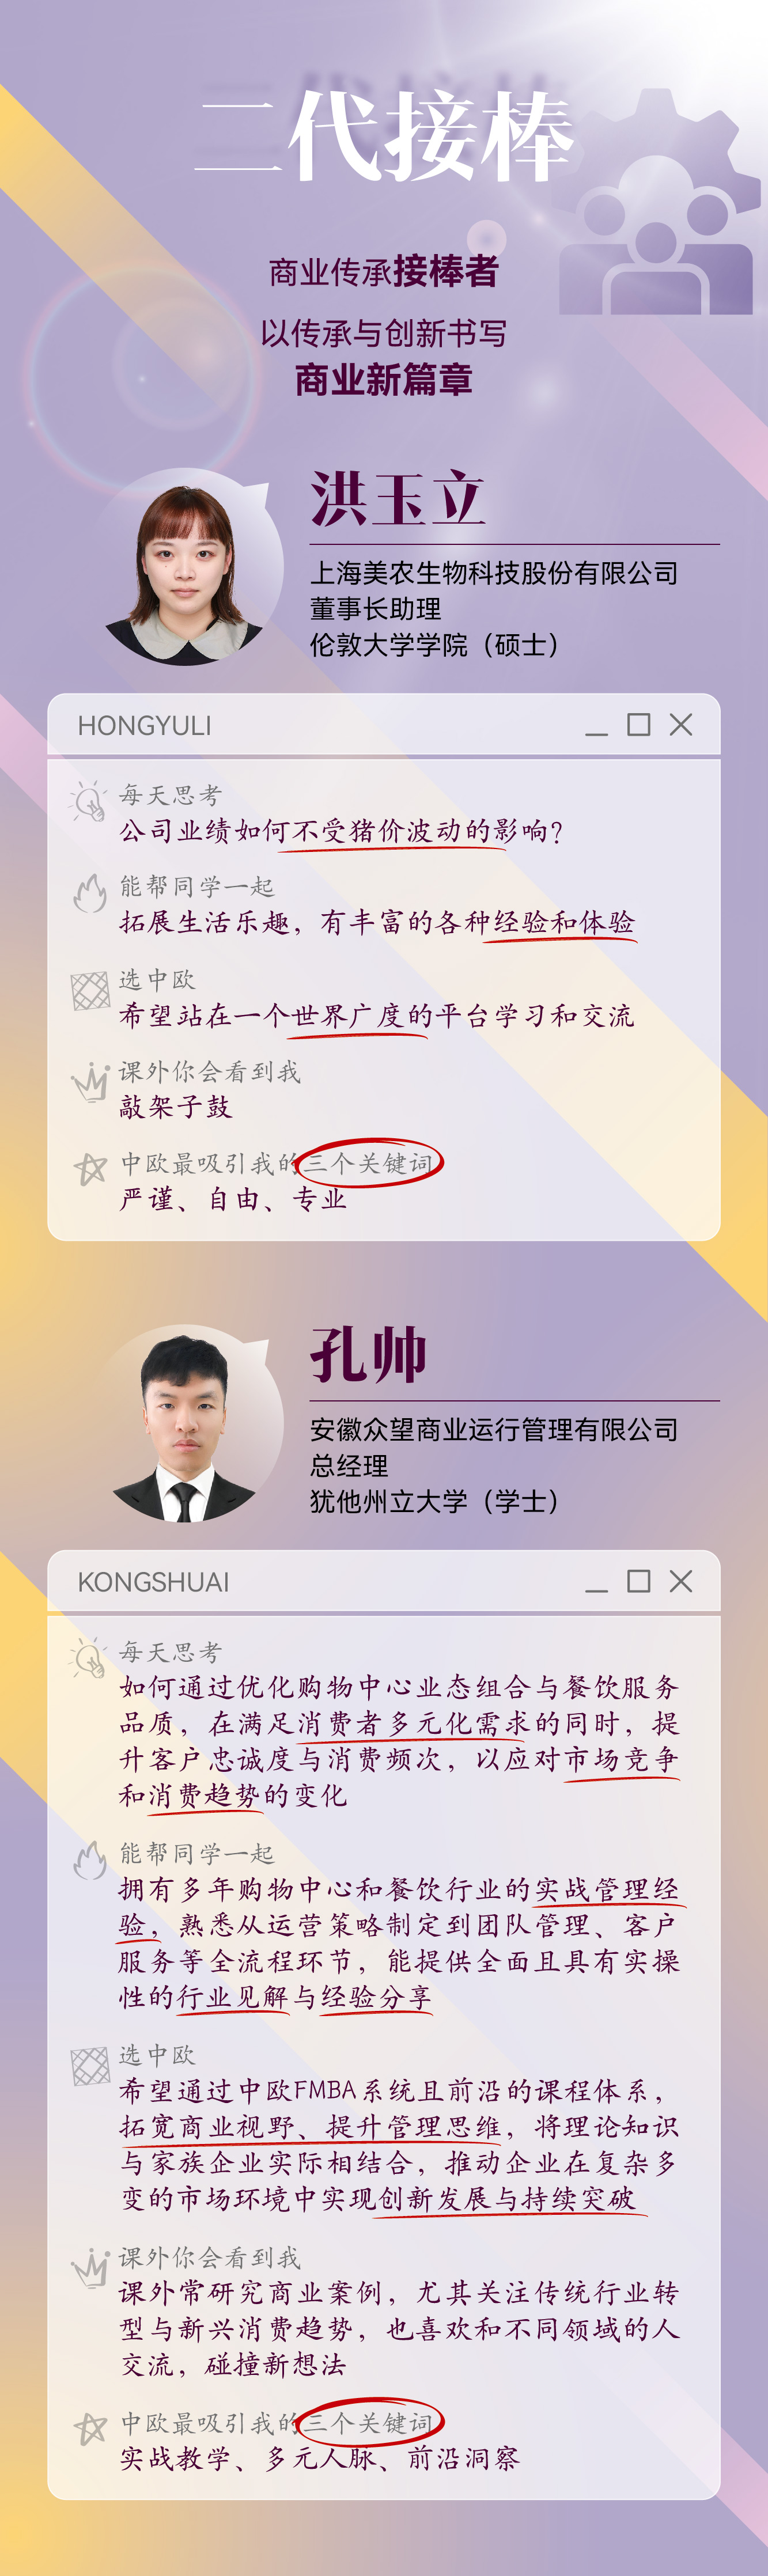This screenshot has width=768, height=2576.
Task: Click the lightbulb icon in KONGSHUAI card
Action: click(x=89, y=1658)
